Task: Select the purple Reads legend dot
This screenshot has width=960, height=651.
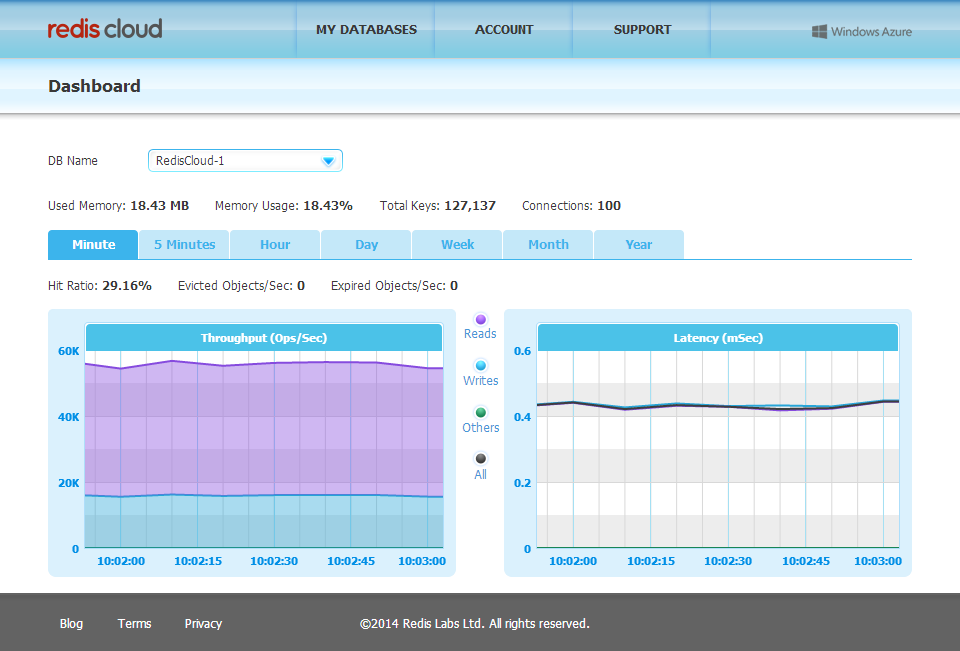Action: tap(481, 319)
